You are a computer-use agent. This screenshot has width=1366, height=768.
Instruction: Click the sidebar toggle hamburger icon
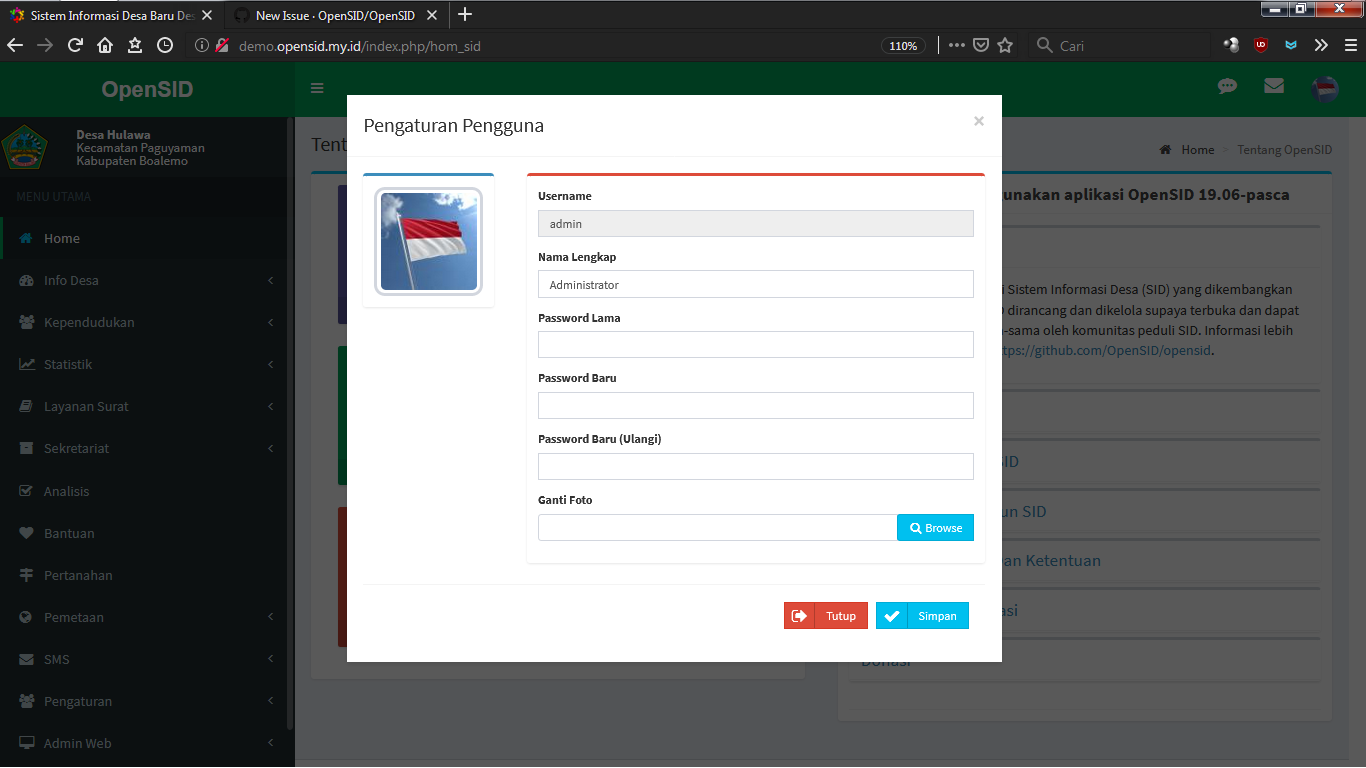pyautogui.click(x=316, y=88)
